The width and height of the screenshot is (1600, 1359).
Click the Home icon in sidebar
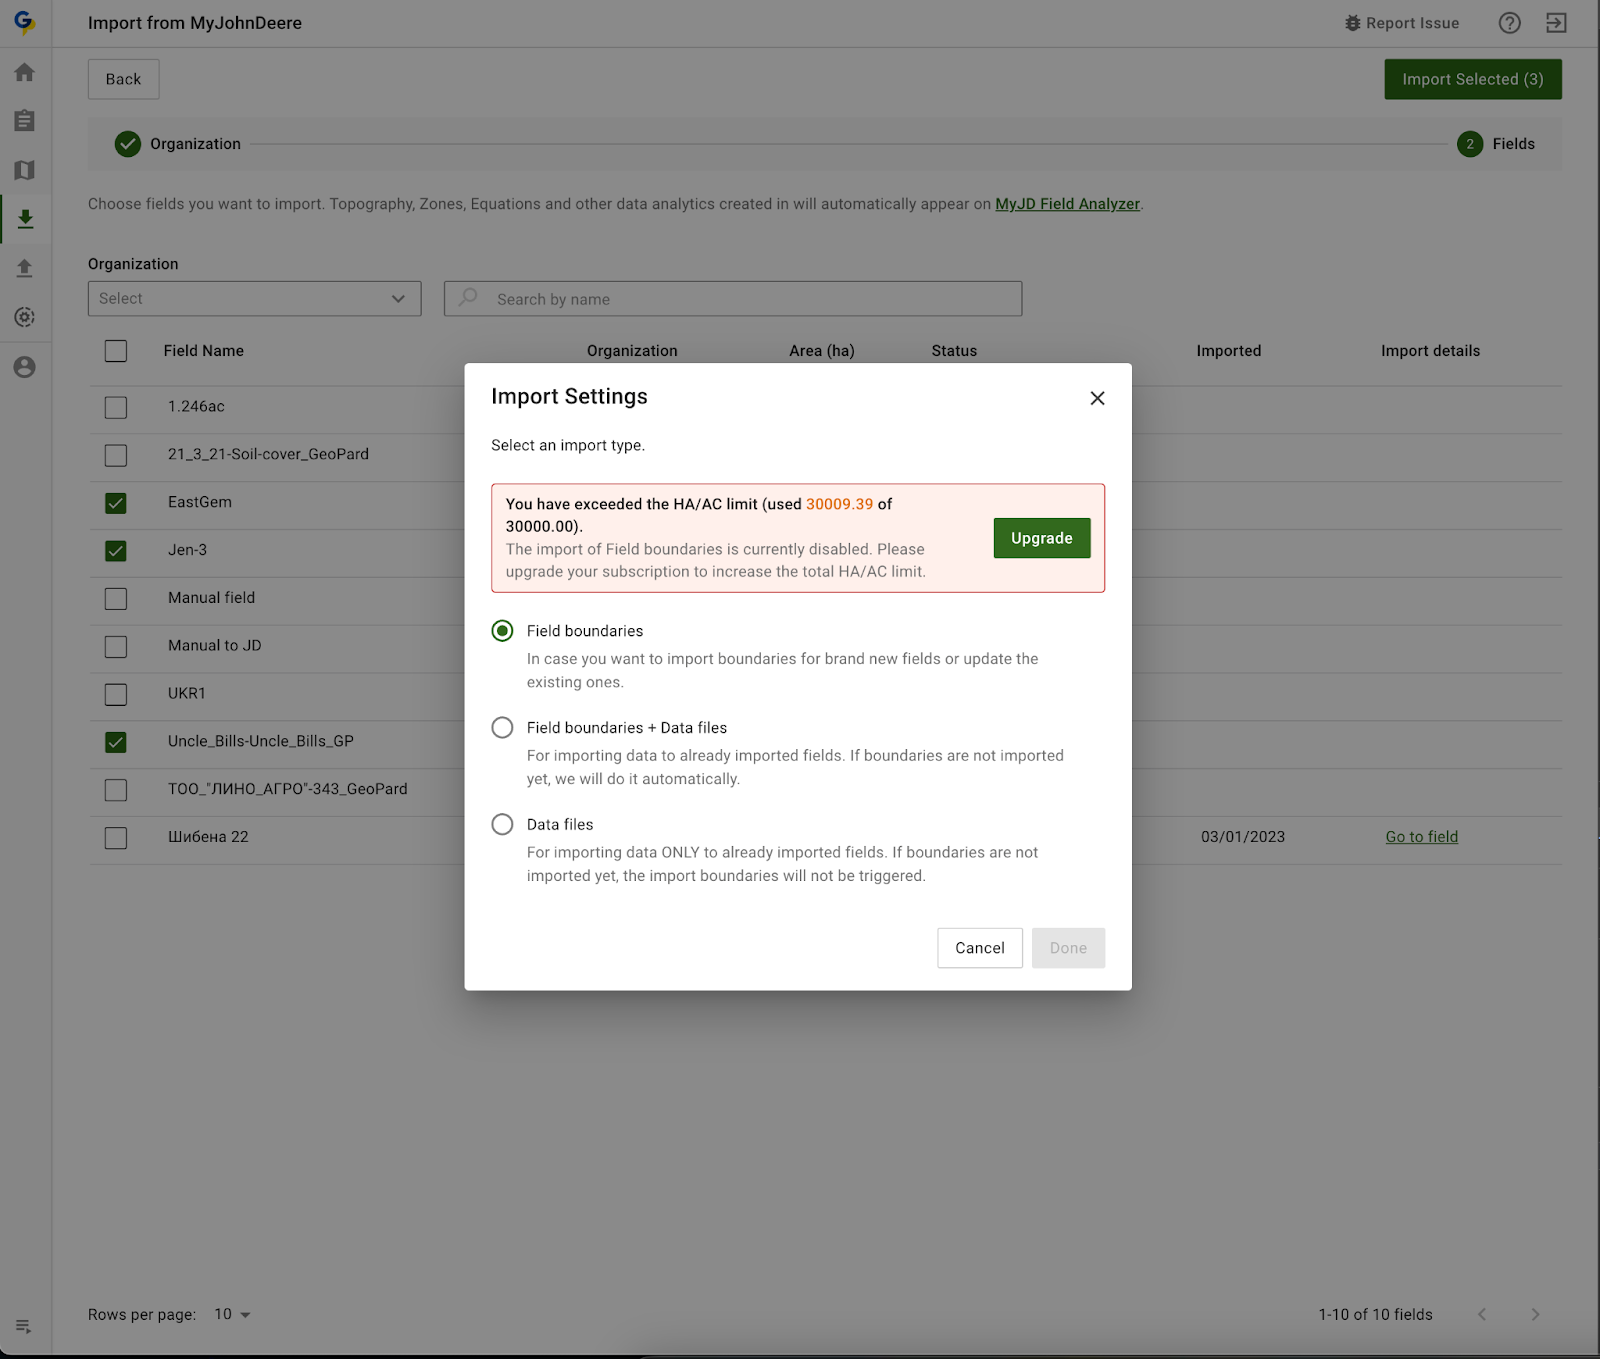point(25,72)
